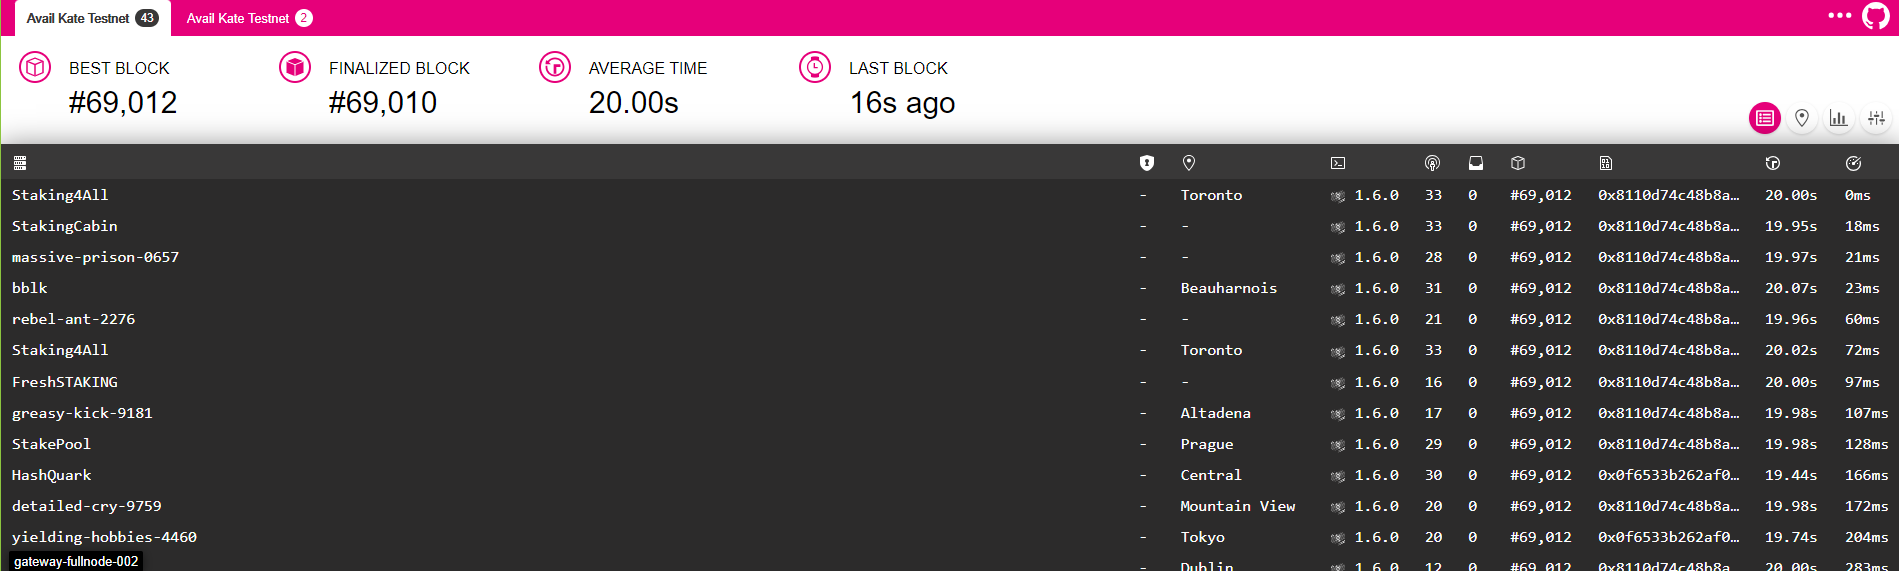Screen dimensions: 1899x571
Task: Sort by block number cube icon
Action: [x=1517, y=163]
